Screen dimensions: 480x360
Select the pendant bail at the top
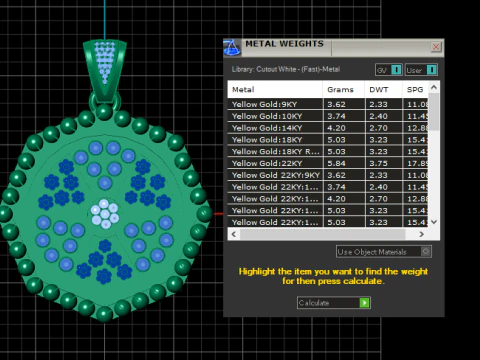pyautogui.click(x=105, y=71)
